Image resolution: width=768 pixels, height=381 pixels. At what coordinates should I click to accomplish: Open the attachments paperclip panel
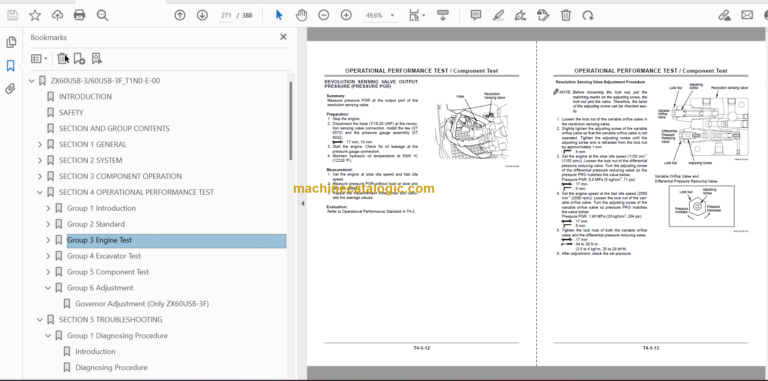(11, 89)
